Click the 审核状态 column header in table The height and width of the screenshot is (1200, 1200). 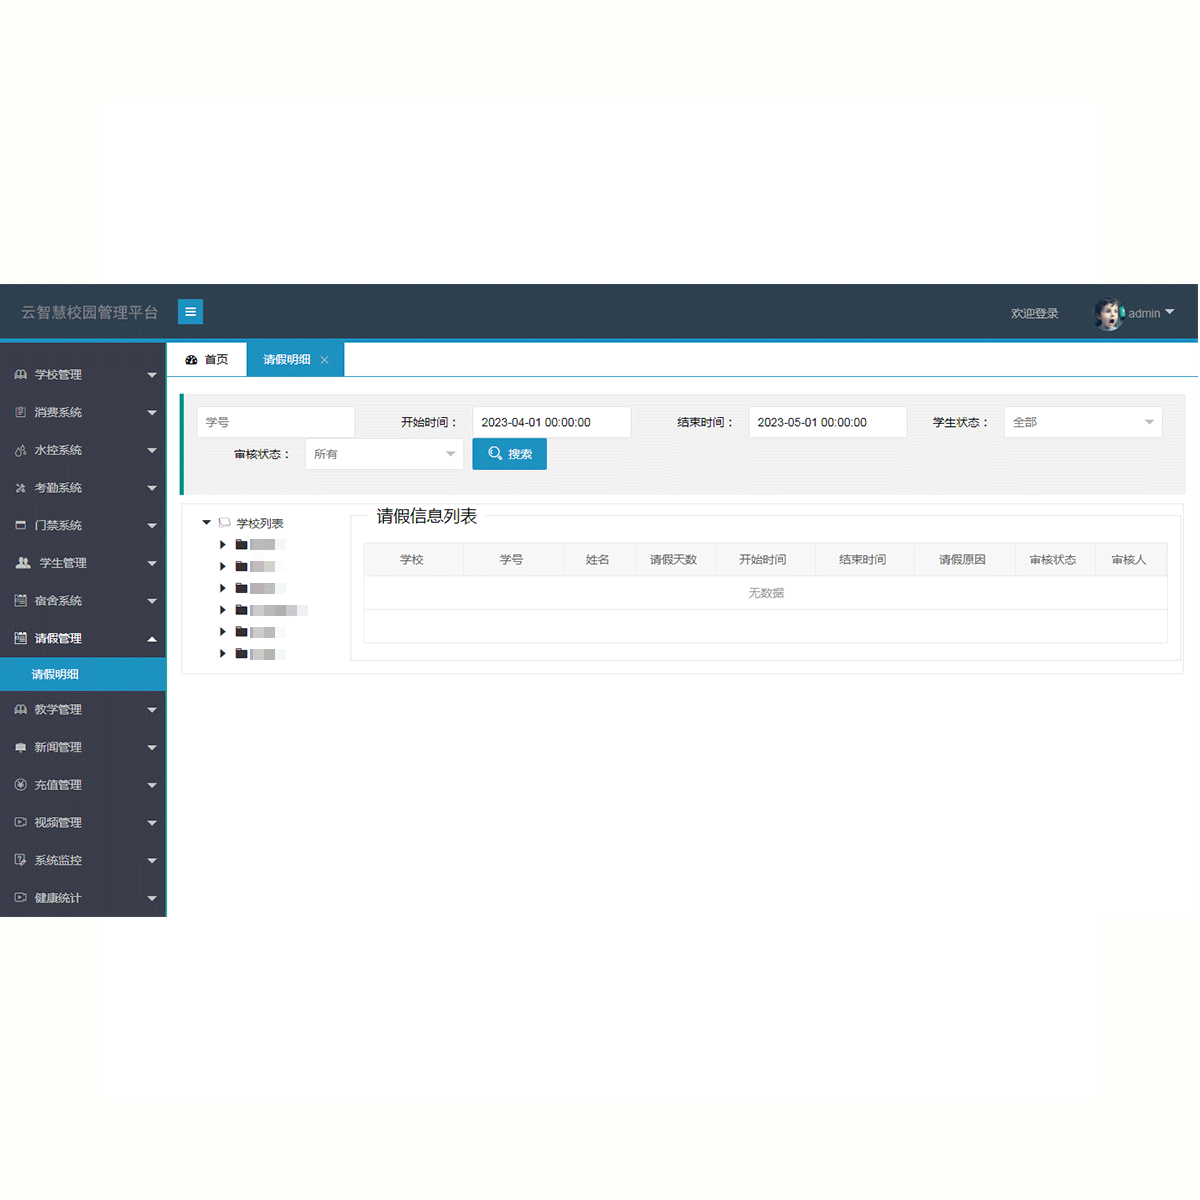click(1053, 560)
